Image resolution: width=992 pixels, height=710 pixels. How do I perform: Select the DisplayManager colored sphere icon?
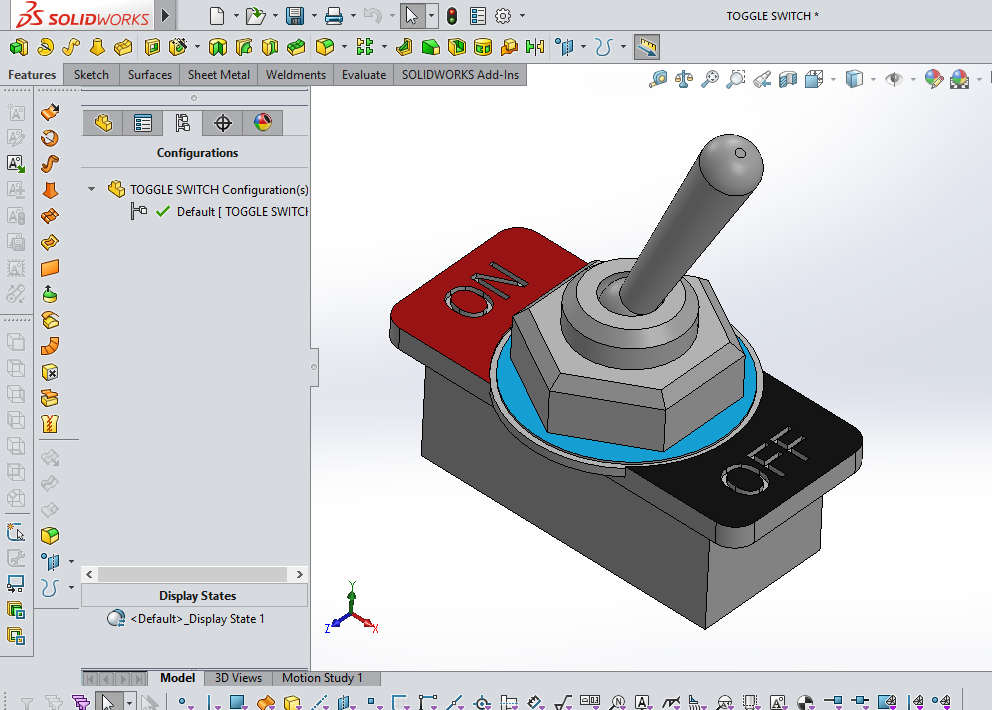263,122
